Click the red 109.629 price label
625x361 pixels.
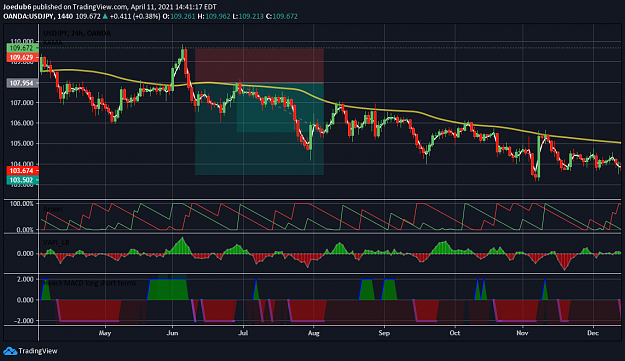(22, 57)
